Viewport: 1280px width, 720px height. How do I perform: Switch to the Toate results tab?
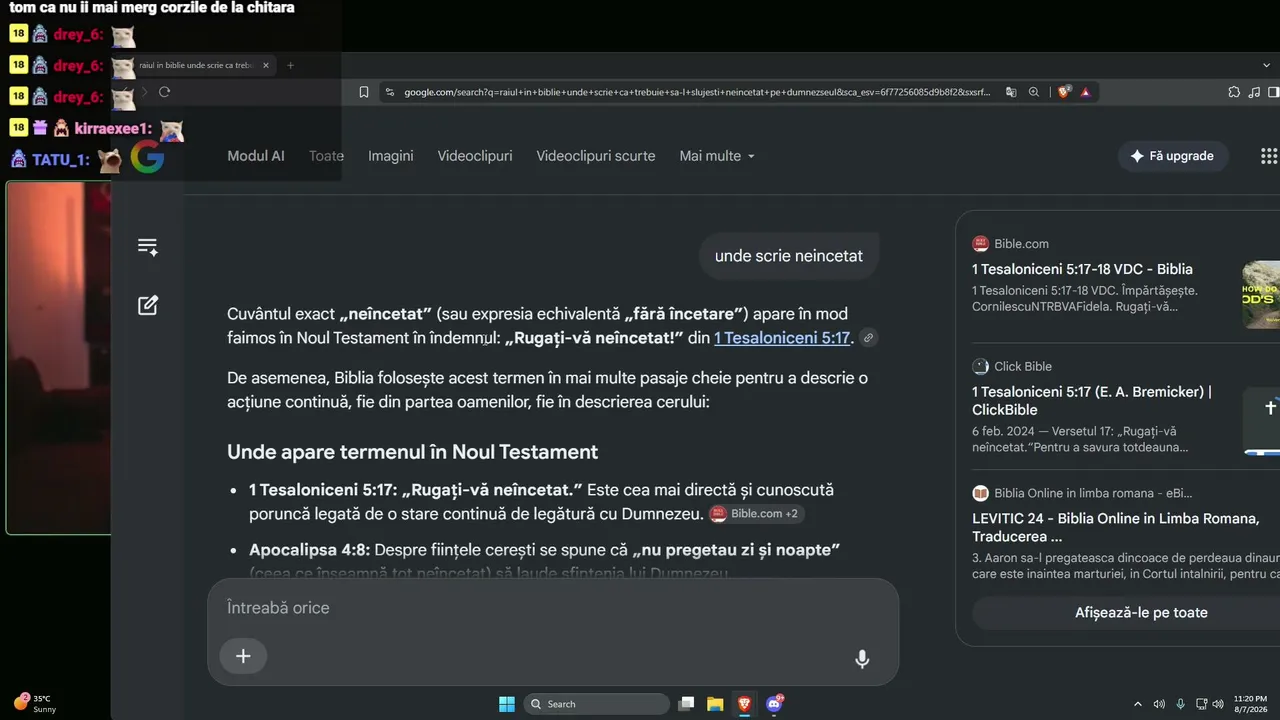(x=326, y=156)
